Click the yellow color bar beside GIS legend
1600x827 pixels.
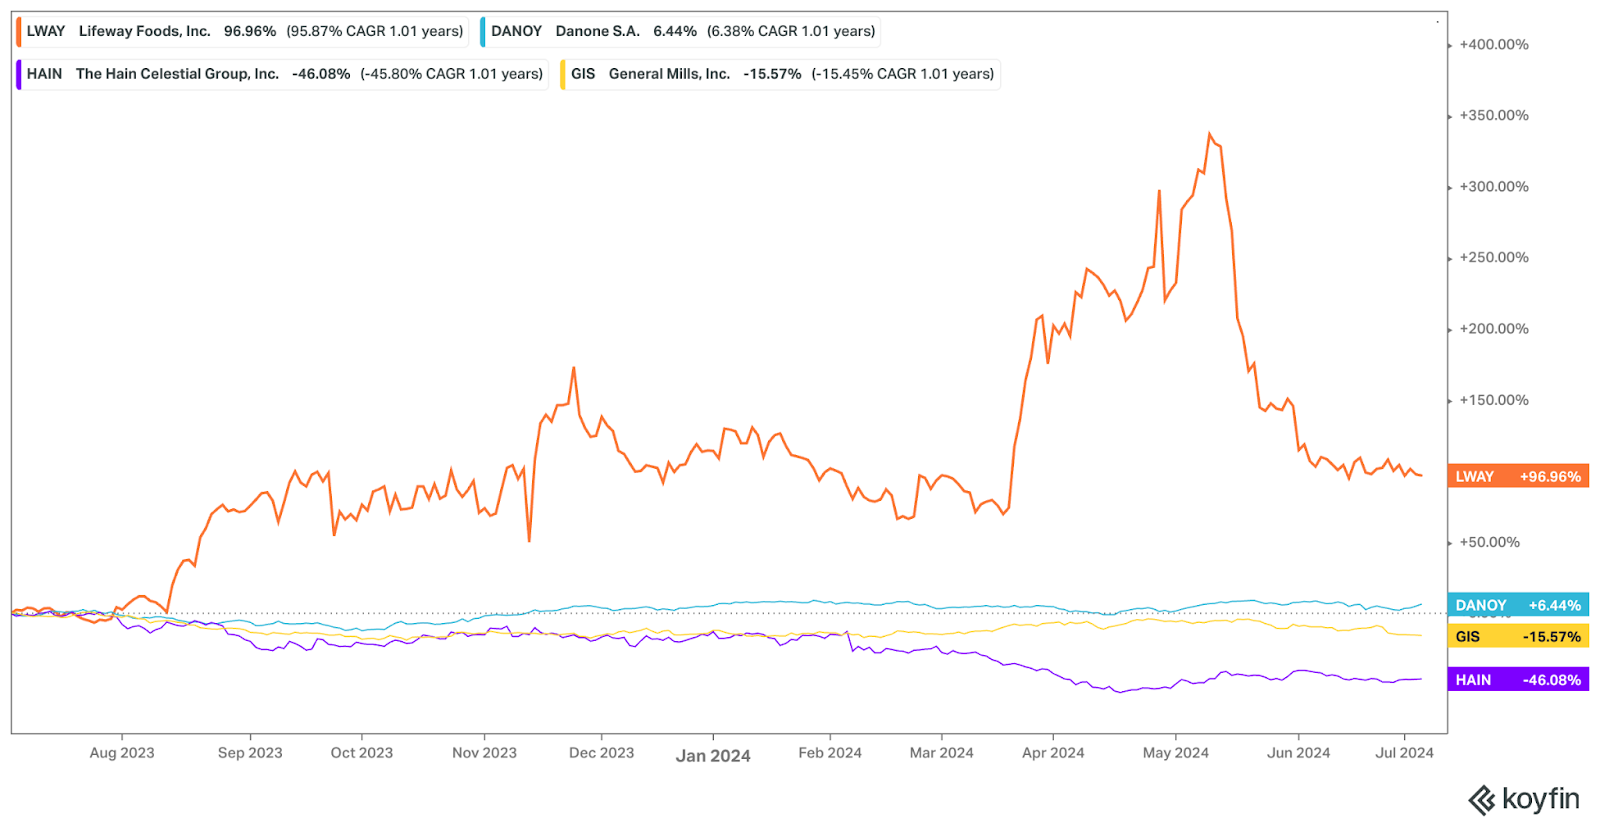(563, 74)
